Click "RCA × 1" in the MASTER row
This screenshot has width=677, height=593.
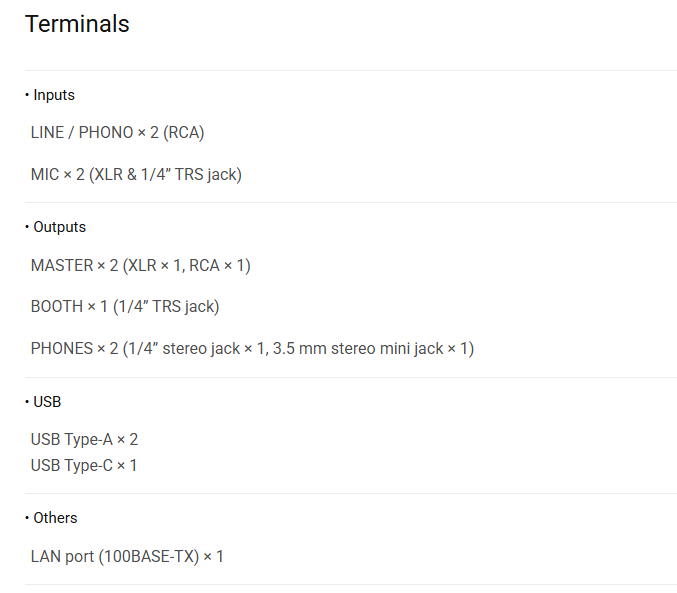220,265
